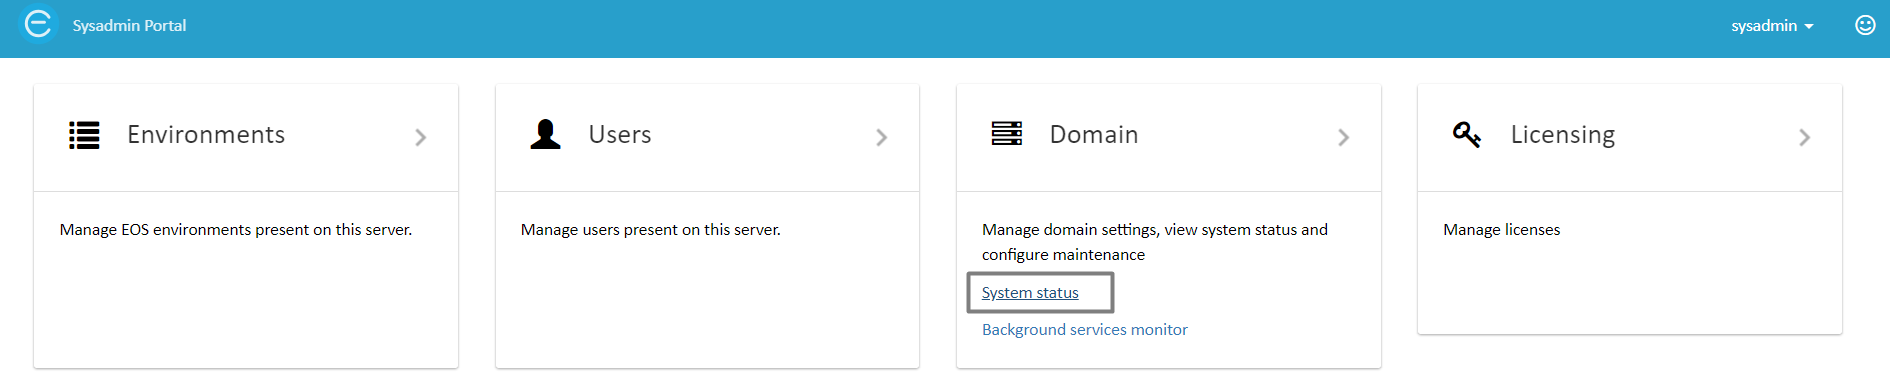Expand the Domain card chevron
This screenshot has height=386, width=1890.
[x=1343, y=137]
